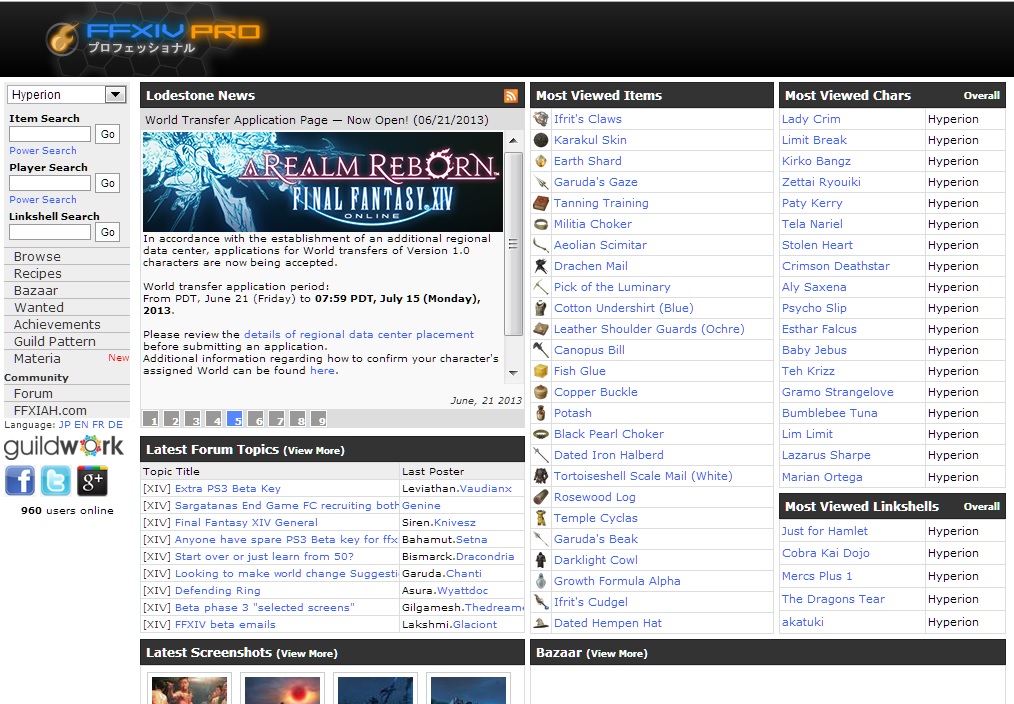Click the Growth Formula Alpha icon
Screen dimensions: 1014x704
[541, 581]
